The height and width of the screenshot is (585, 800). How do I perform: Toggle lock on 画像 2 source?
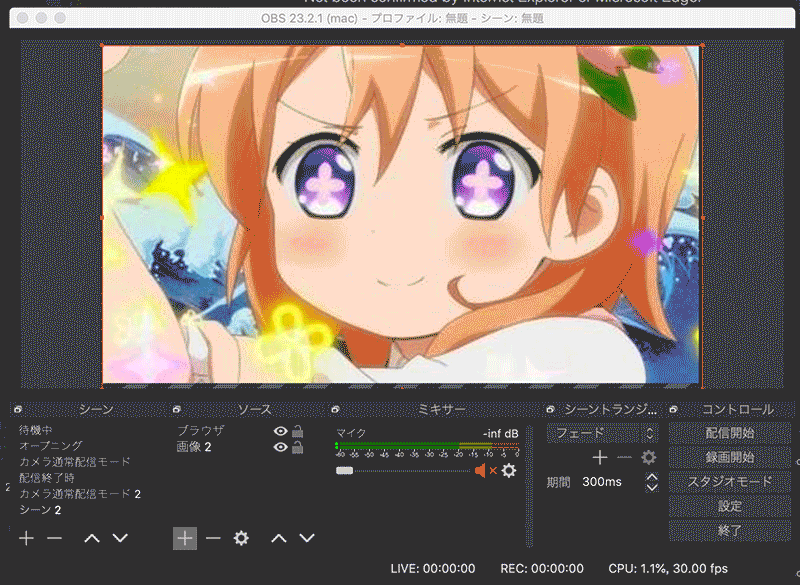pyautogui.click(x=297, y=447)
